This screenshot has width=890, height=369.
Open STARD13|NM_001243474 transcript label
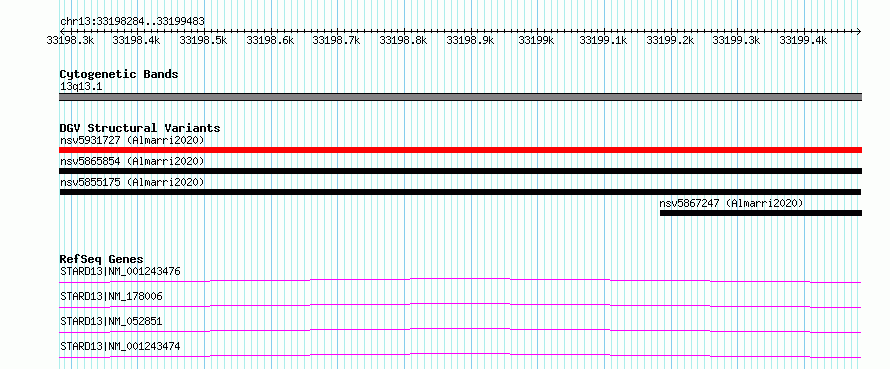pyautogui.click(x=120, y=346)
